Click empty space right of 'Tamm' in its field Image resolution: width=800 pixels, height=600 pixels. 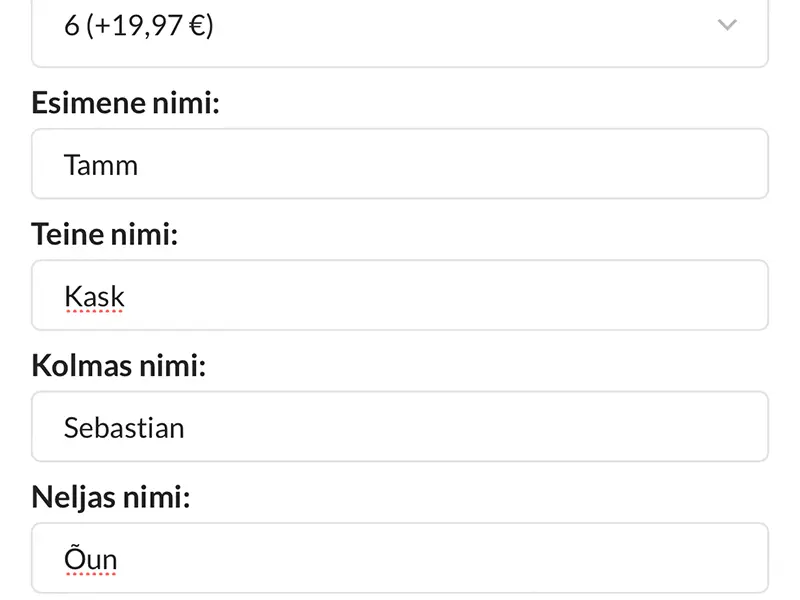(450, 164)
